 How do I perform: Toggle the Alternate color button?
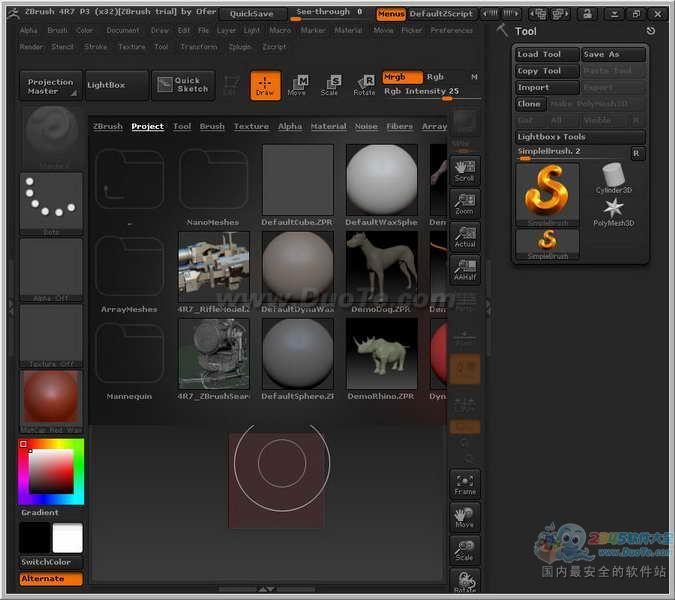51,579
